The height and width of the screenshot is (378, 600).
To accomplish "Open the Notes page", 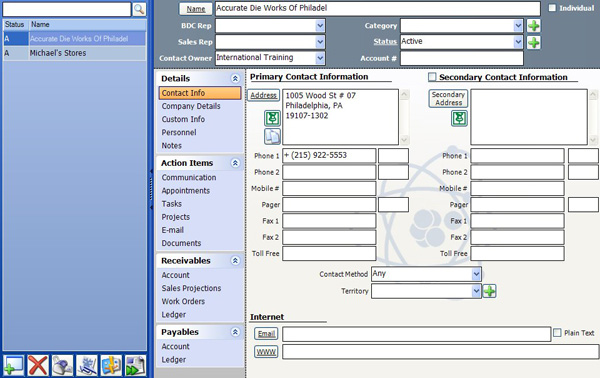I will (x=171, y=146).
